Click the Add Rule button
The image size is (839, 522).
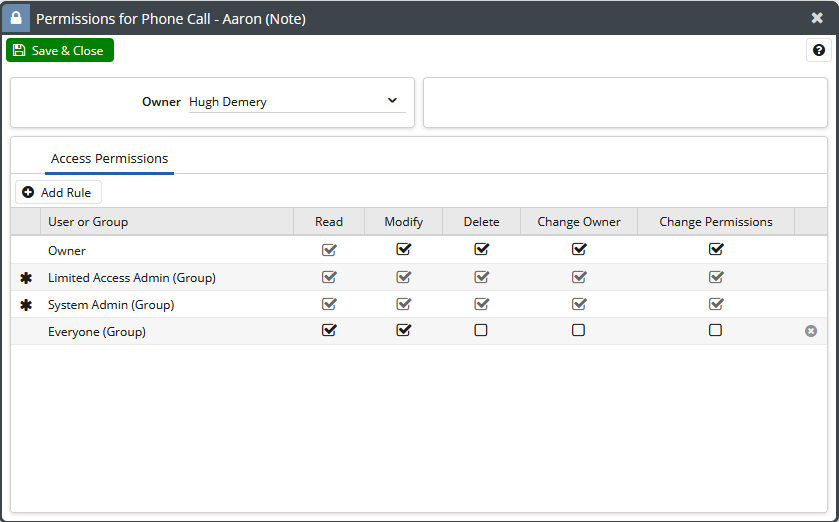pos(58,192)
